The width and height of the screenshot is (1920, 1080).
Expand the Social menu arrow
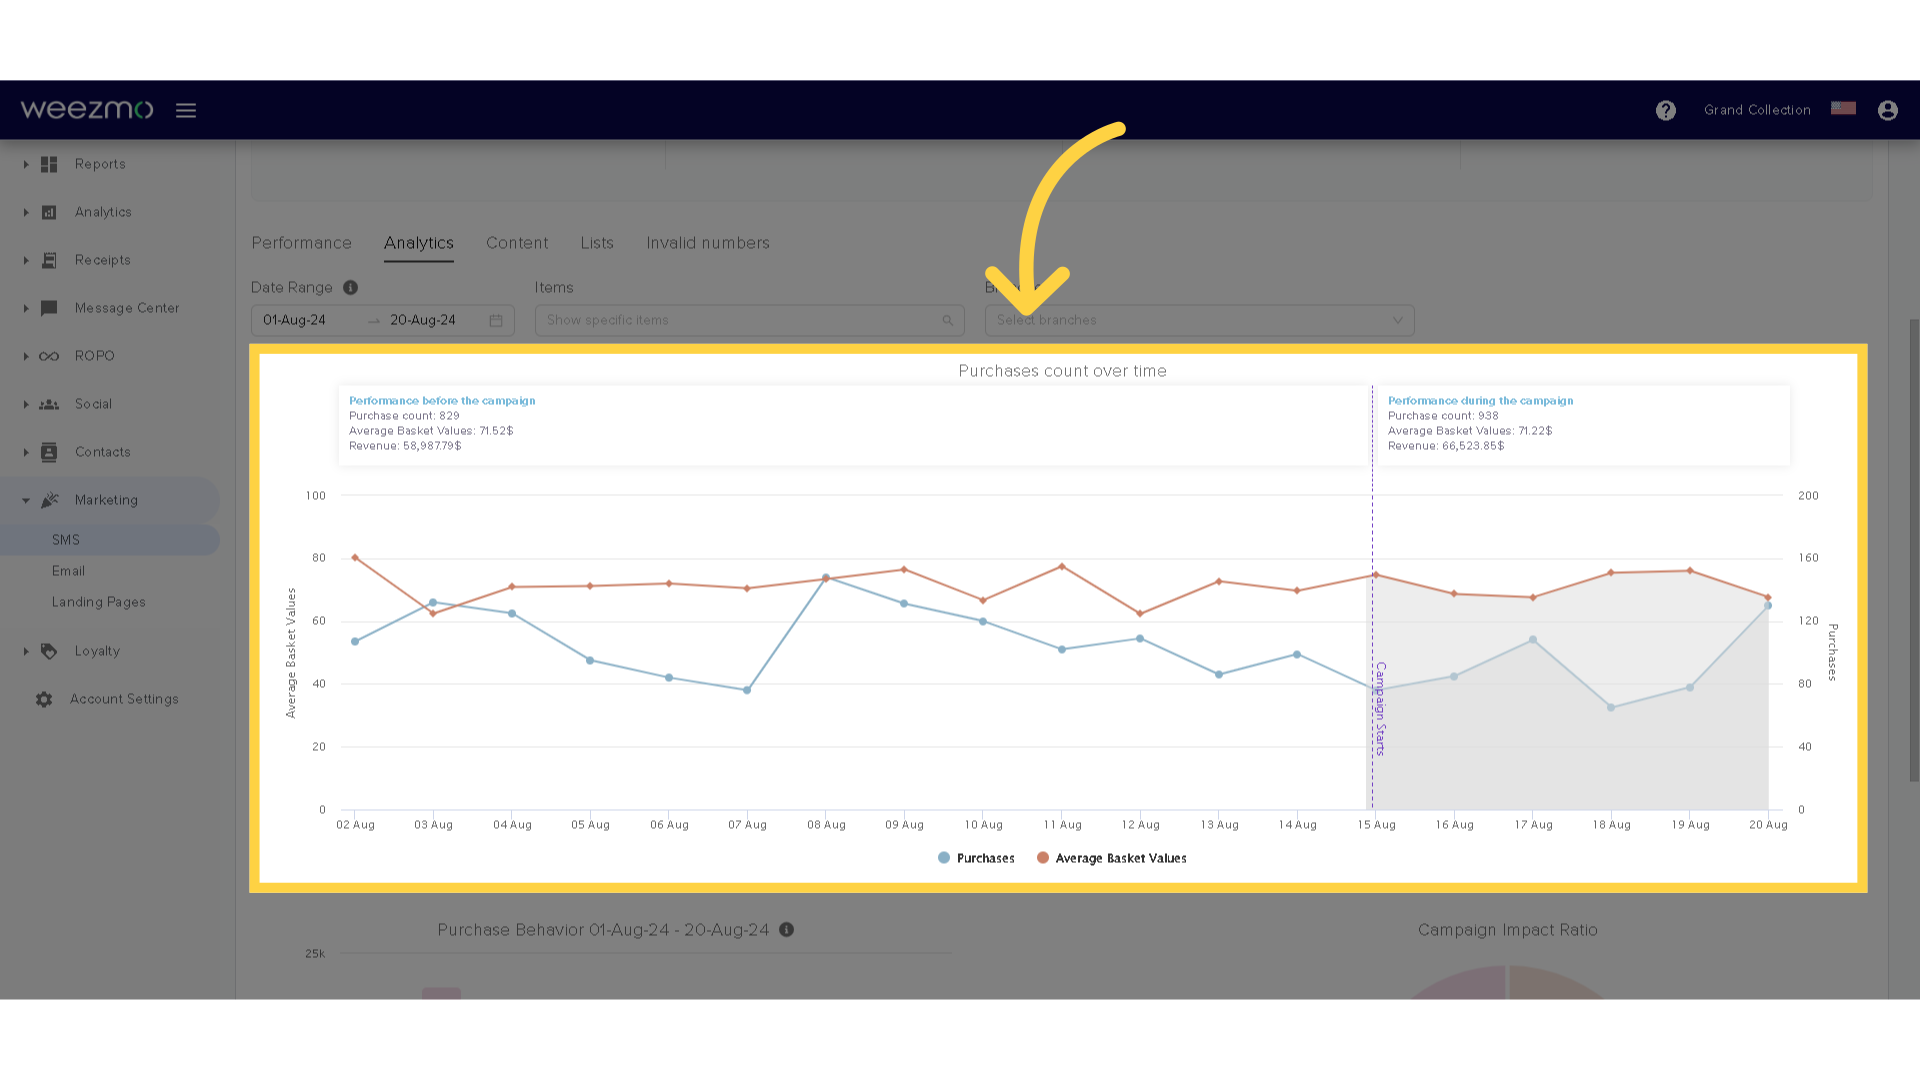pyautogui.click(x=26, y=404)
